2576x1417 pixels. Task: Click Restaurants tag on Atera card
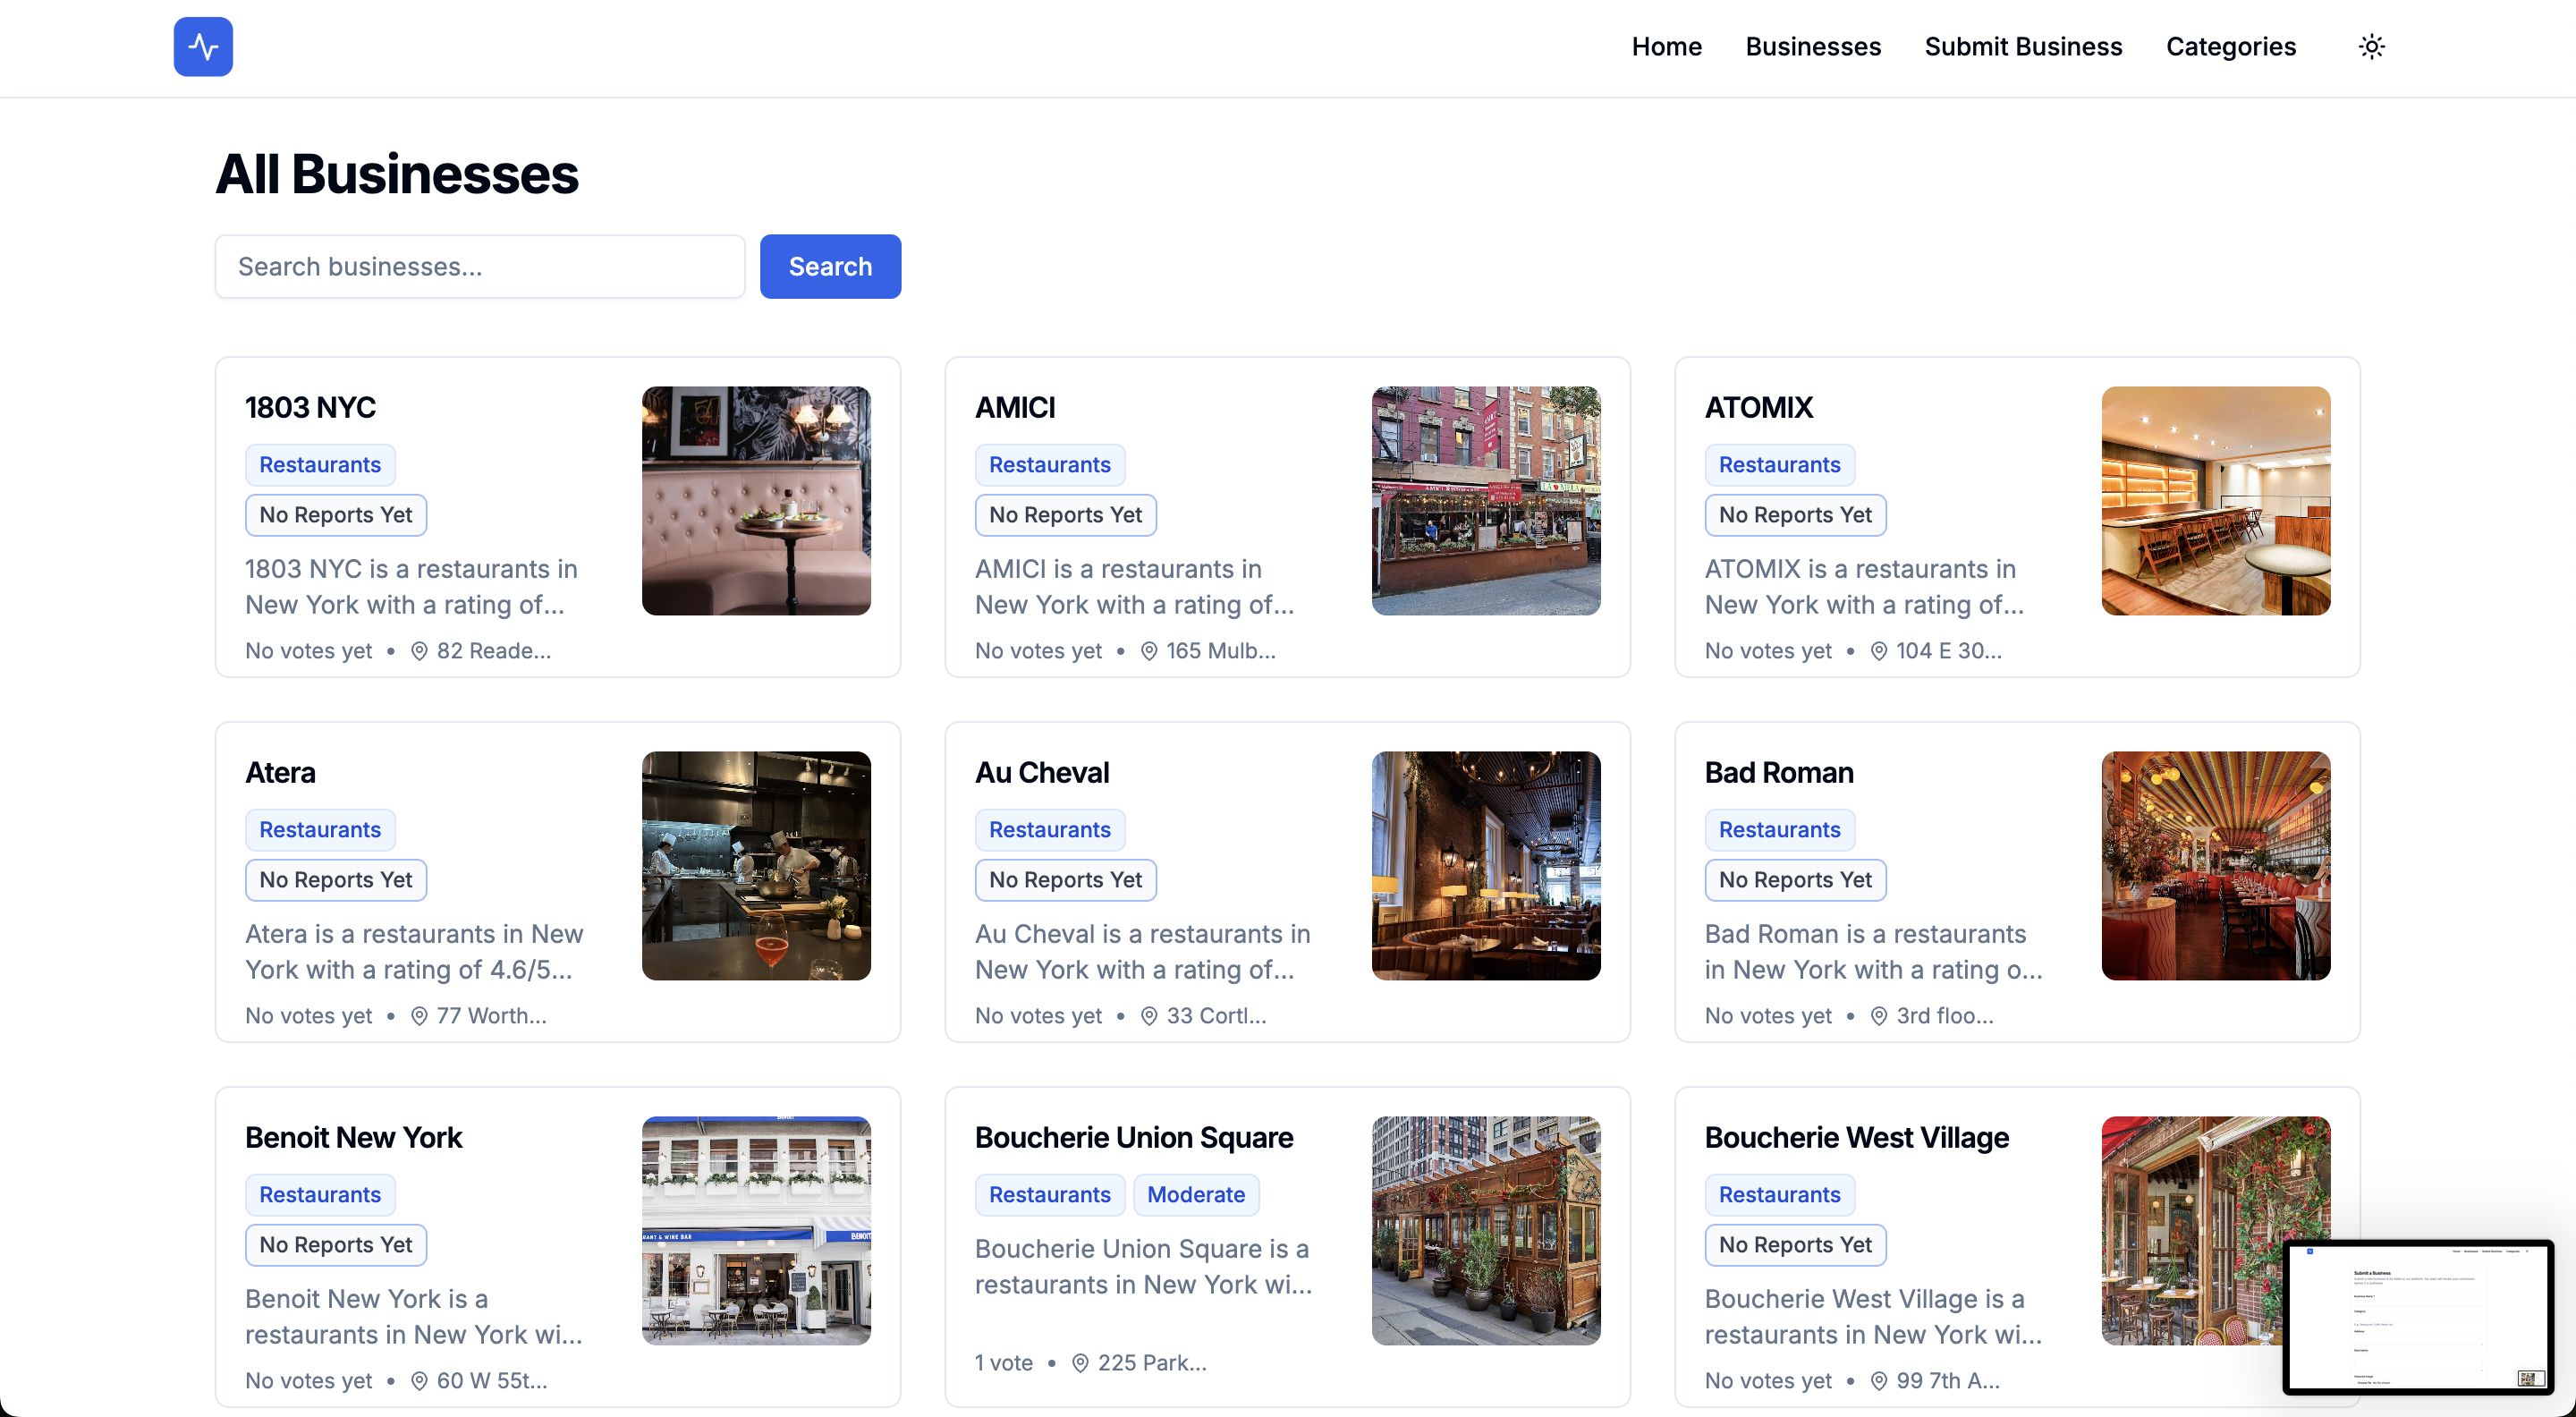[x=320, y=830]
